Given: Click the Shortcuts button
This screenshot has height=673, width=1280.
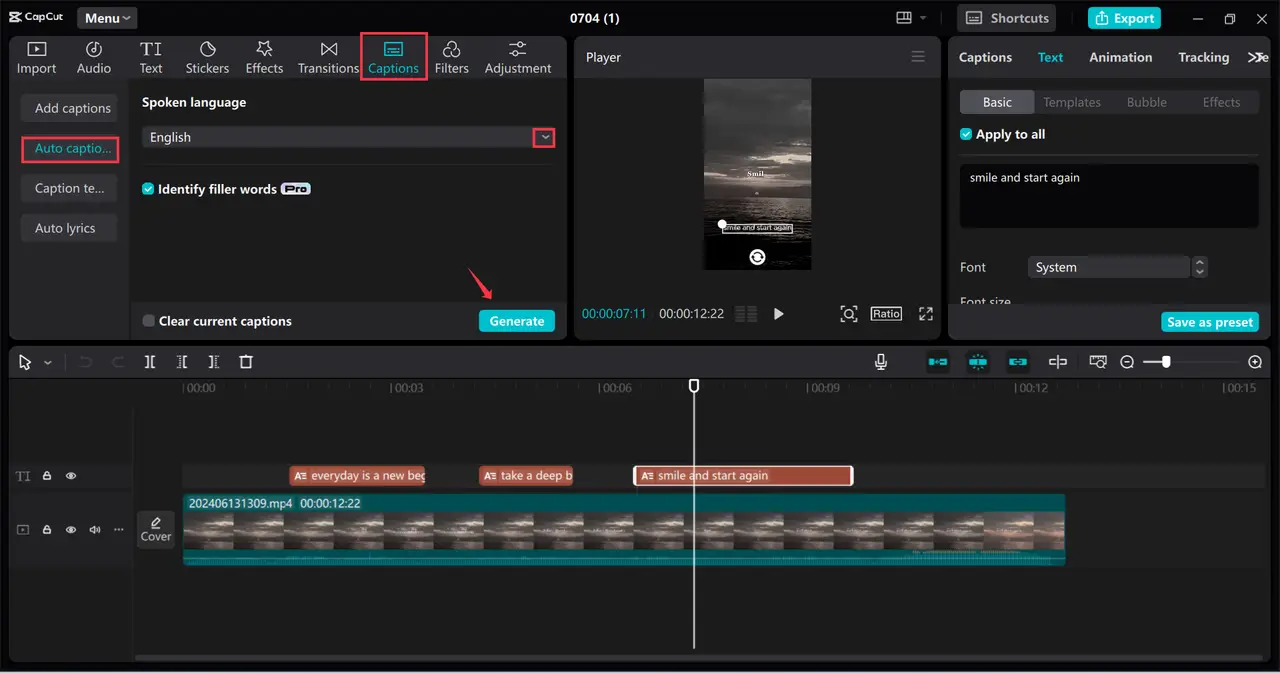Looking at the screenshot, I should tap(1007, 18).
